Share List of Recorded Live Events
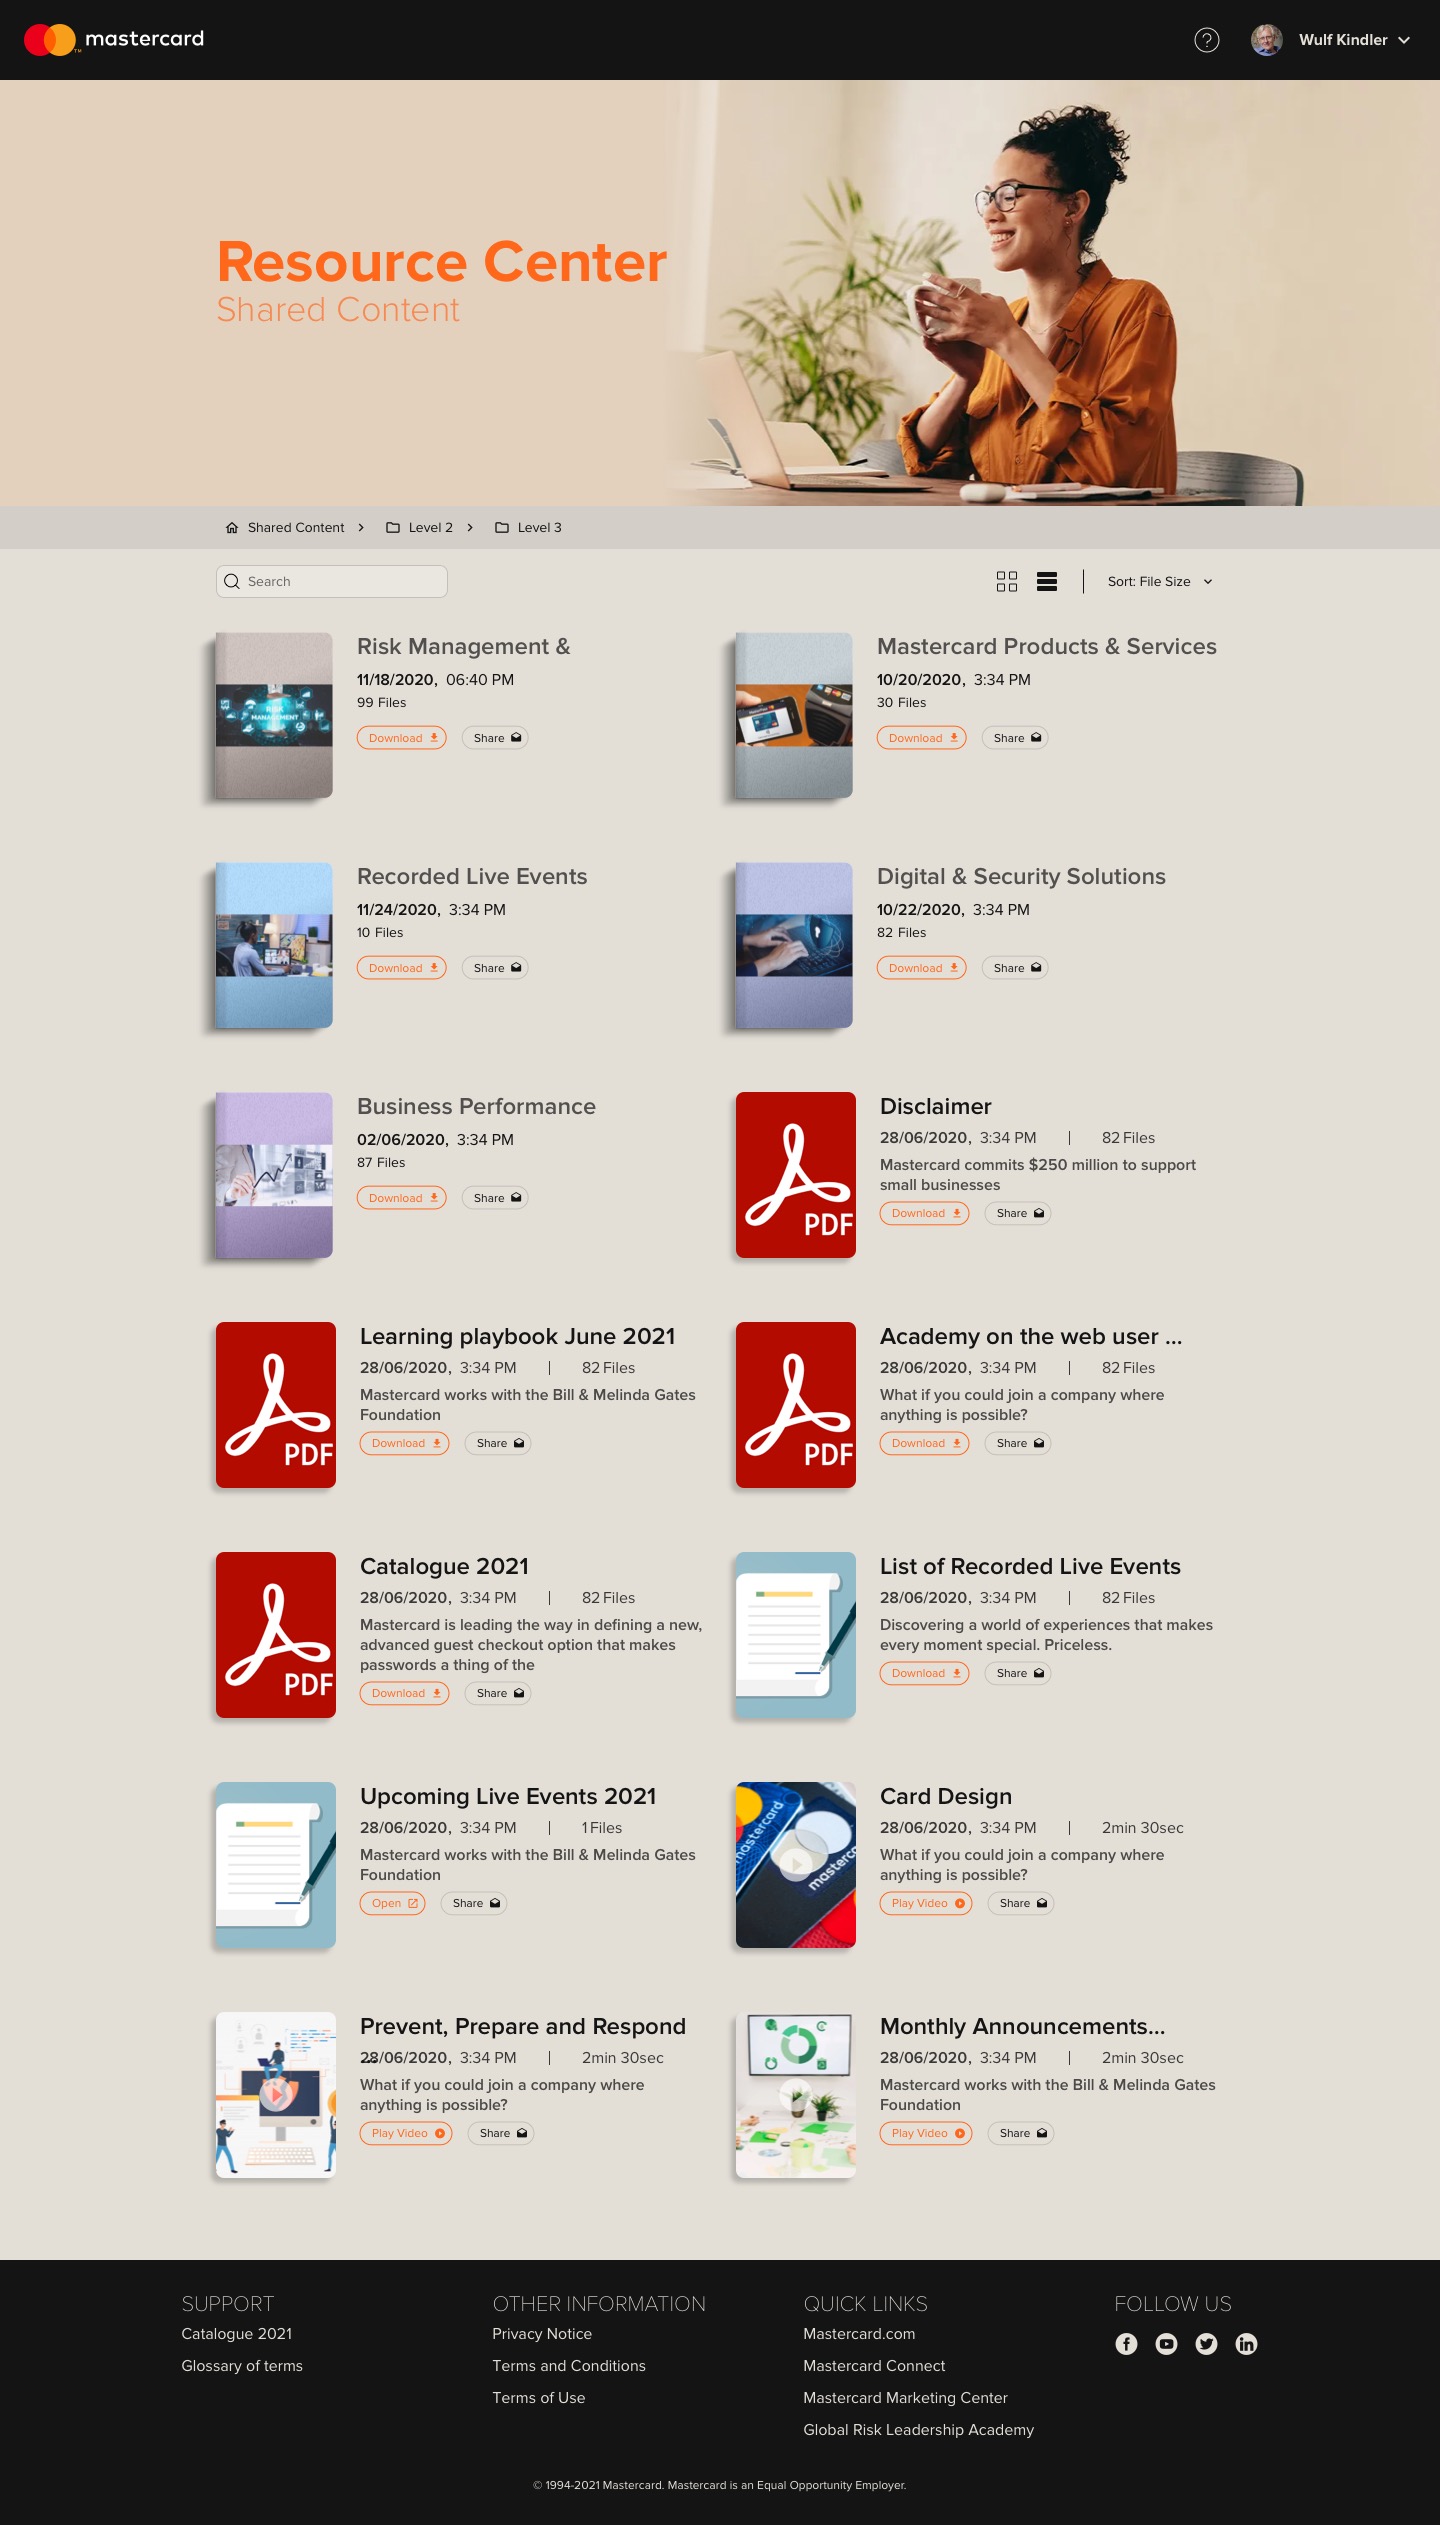This screenshot has width=1440, height=2525. coord(1018,1673)
